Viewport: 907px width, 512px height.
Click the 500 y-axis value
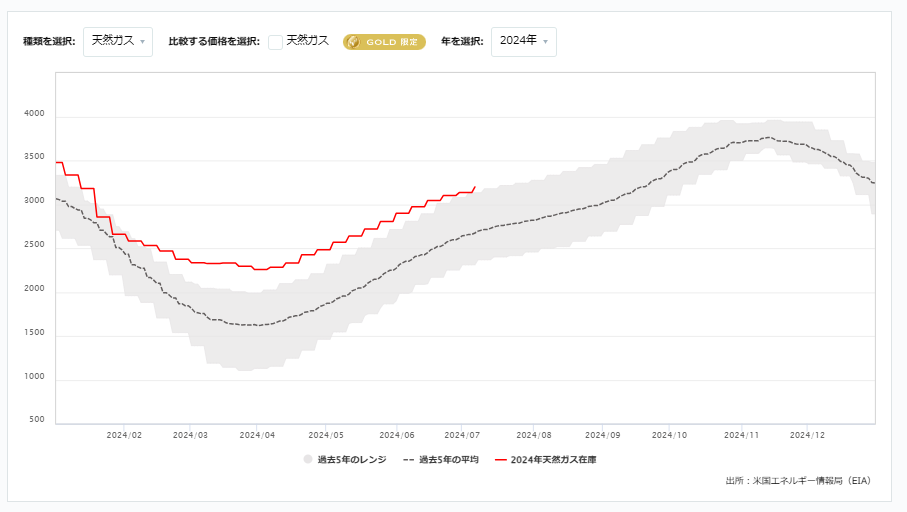tap(37, 419)
